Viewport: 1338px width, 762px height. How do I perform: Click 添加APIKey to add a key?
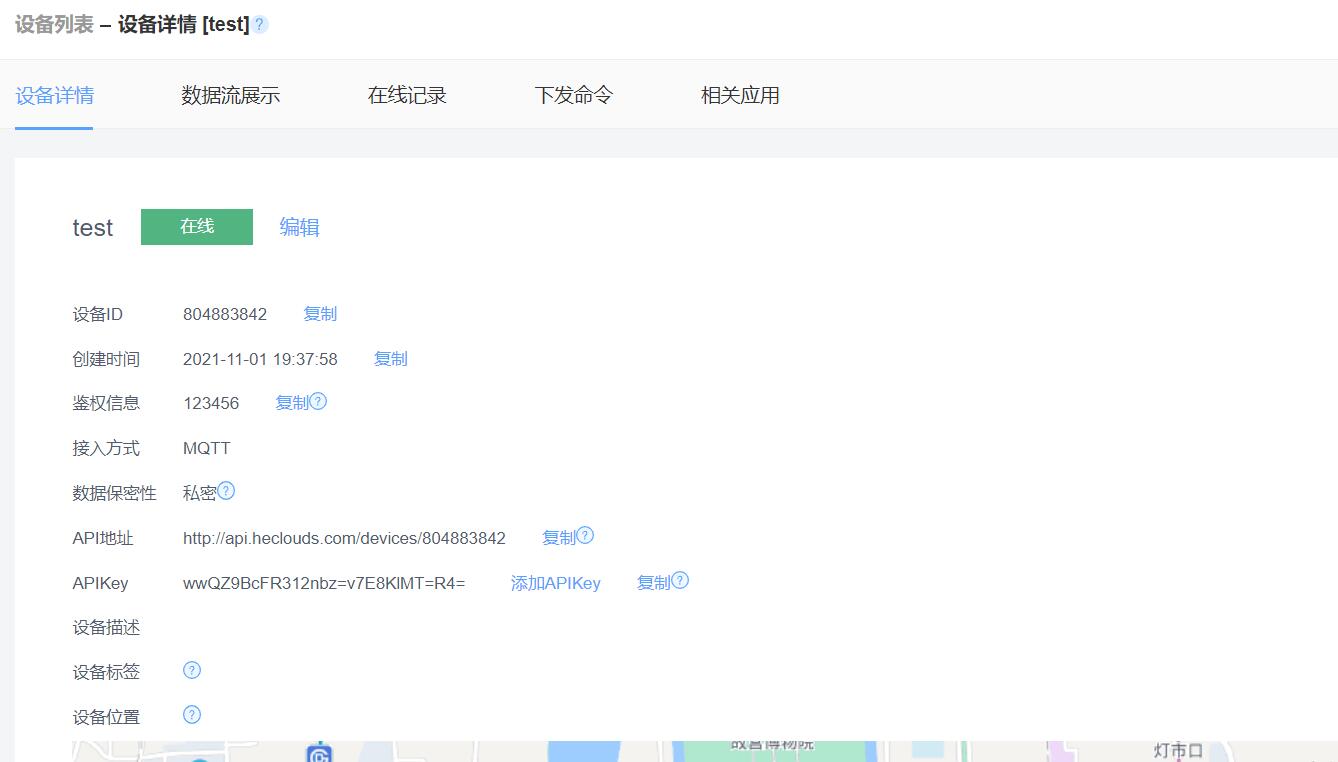point(555,583)
